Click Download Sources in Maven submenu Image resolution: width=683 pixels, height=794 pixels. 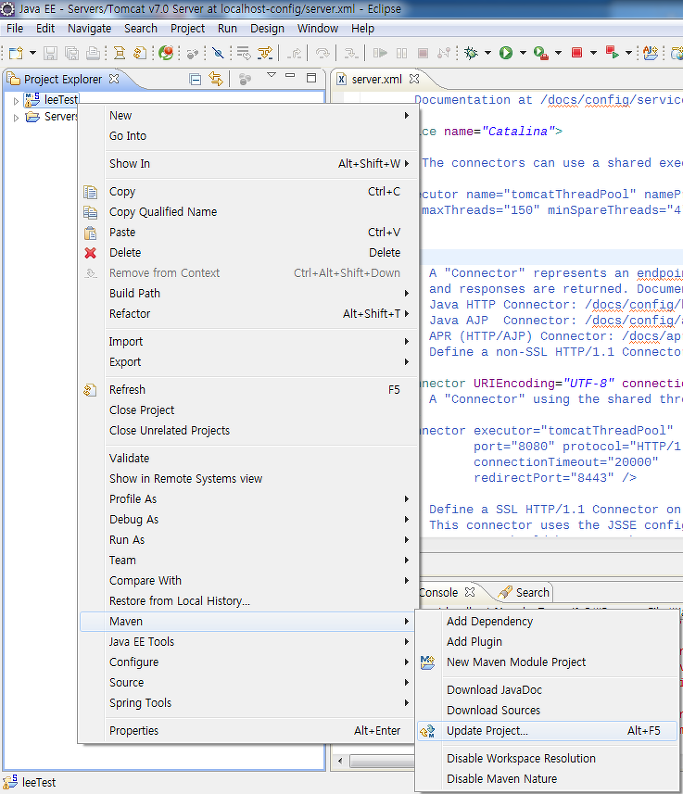[x=547, y=710]
